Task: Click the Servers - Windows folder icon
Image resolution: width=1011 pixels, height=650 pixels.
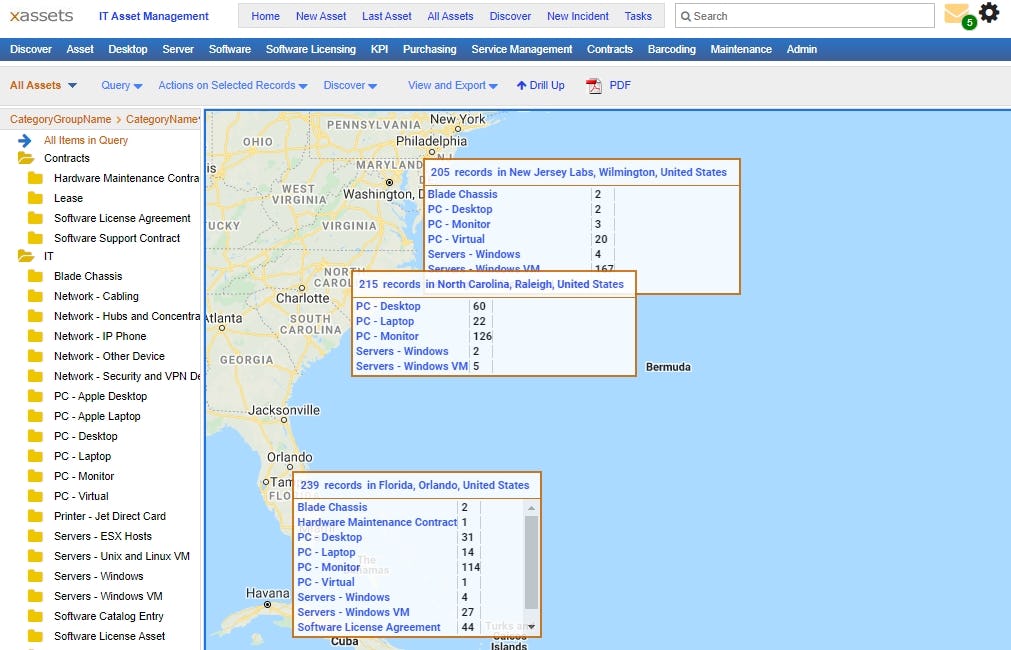Action: [x=38, y=576]
